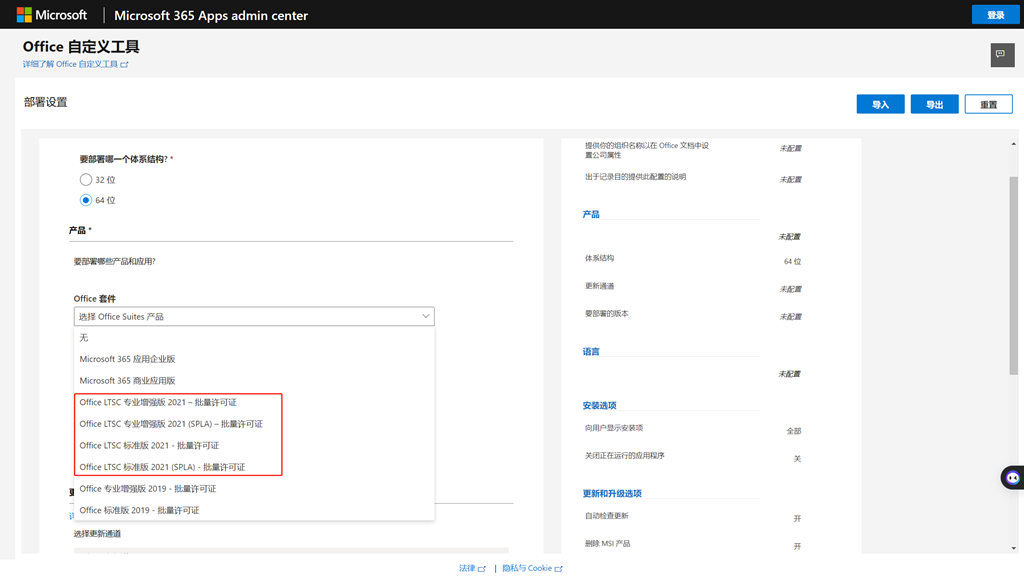This screenshot has height=576, width=1024.
Task: Click the 自动检查更新 summary row
Action: (693, 517)
